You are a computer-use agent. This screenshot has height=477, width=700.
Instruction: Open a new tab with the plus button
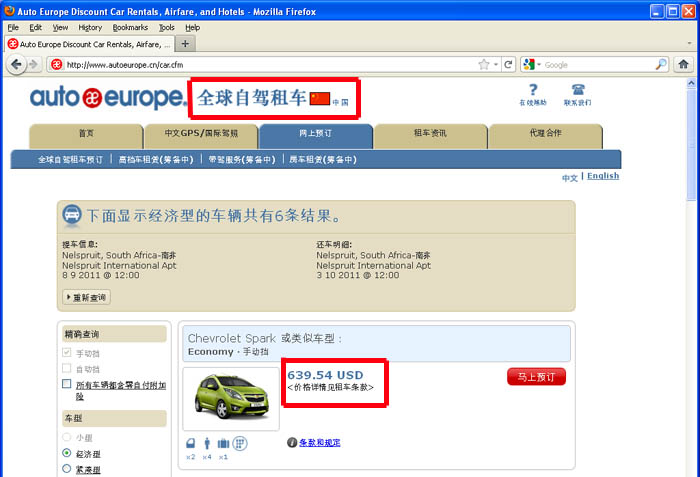[x=185, y=44]
